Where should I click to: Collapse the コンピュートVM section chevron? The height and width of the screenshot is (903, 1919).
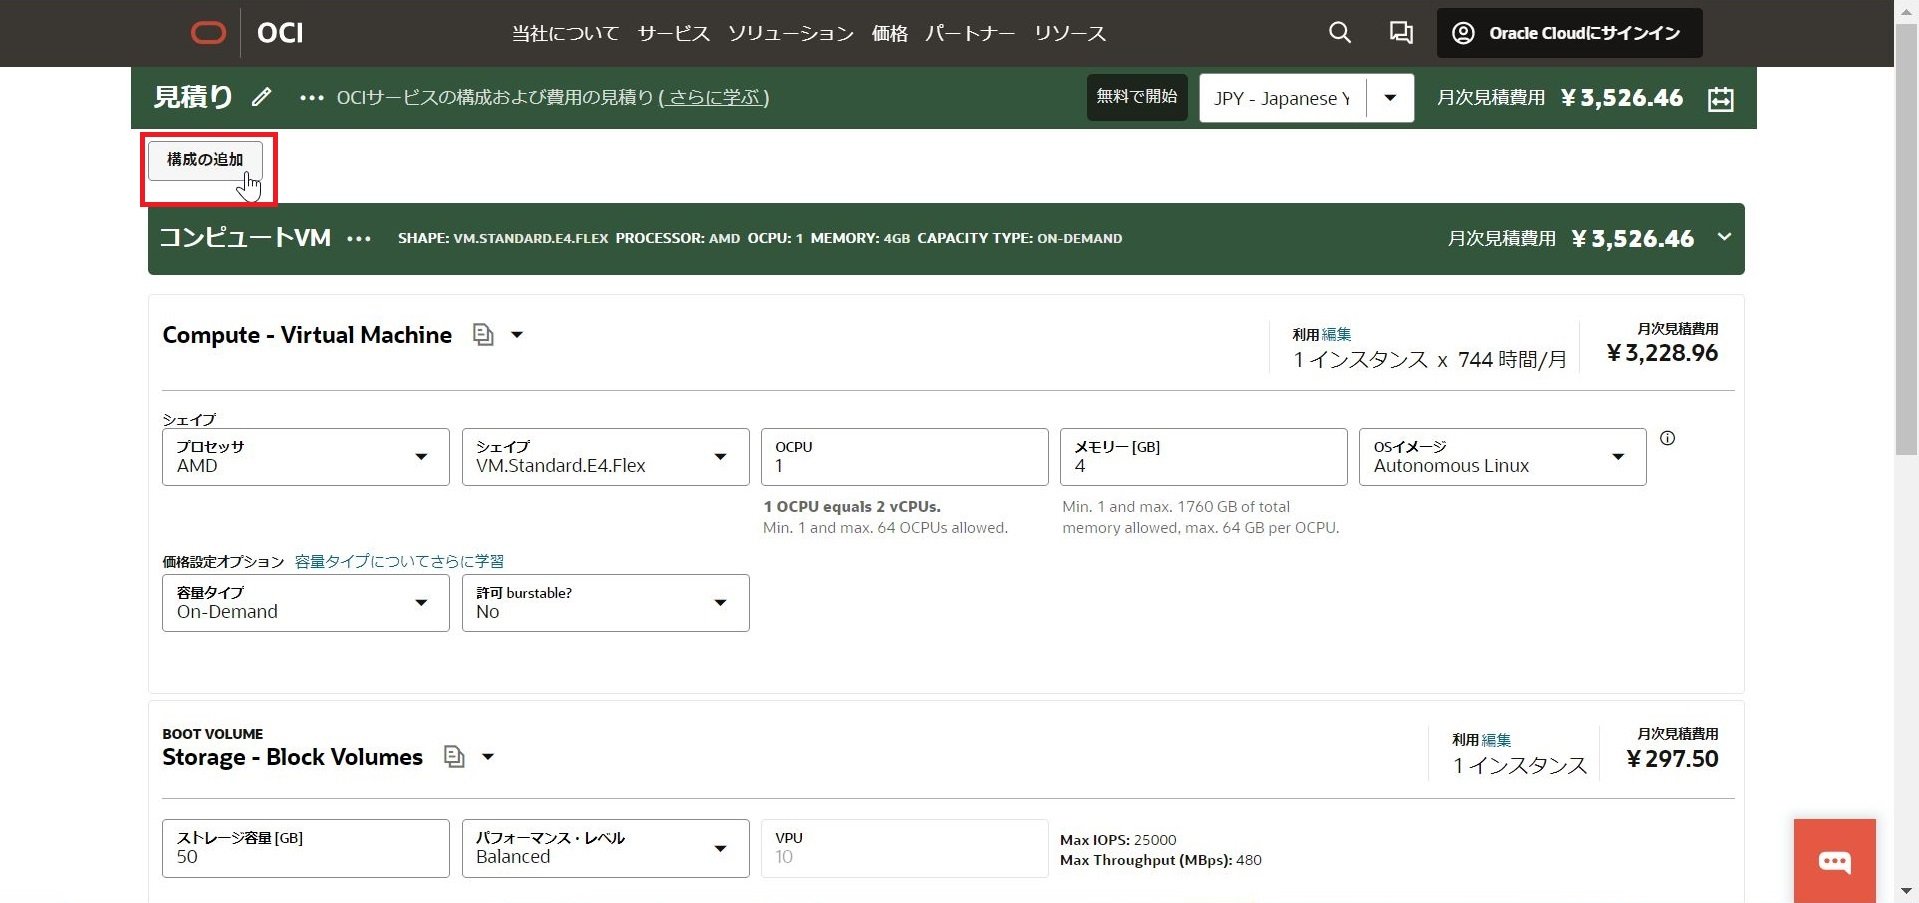coord(1724,237)
